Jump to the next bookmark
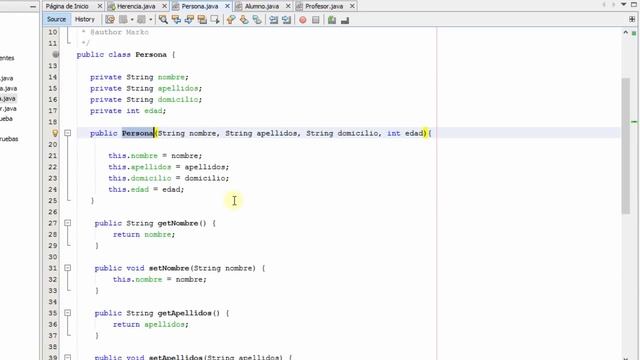The image size is (640, 360). [x=244, y=20]
